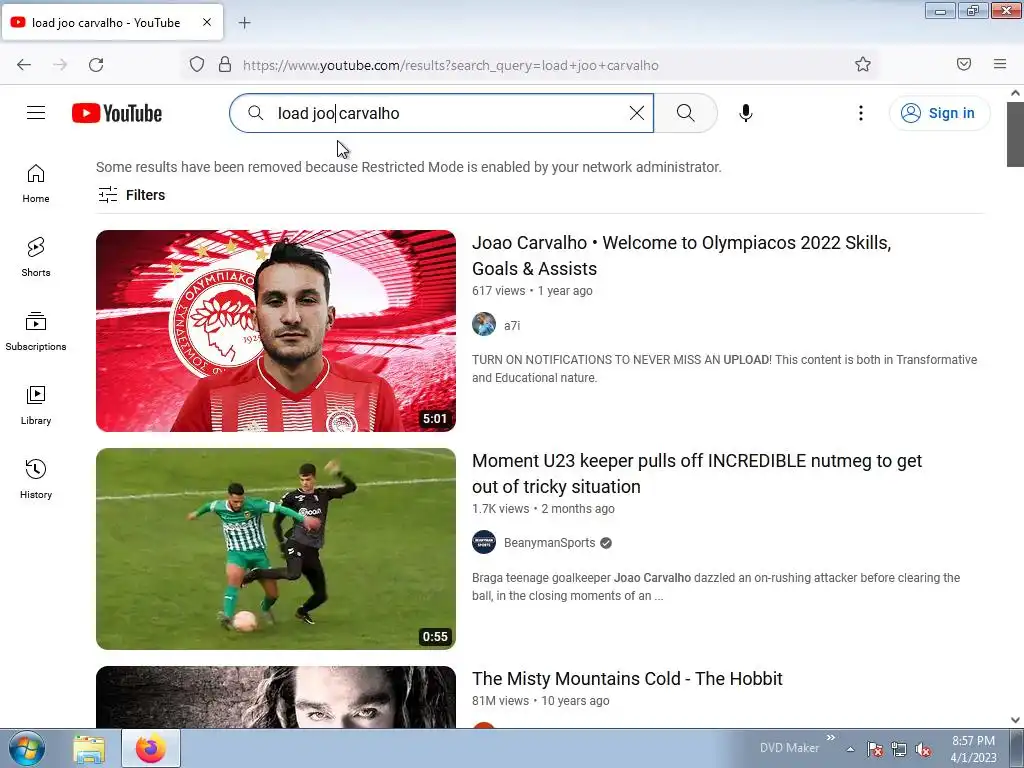Open Subscriptions in sidebar
The image size is (1024, 768).
point(36,332)
